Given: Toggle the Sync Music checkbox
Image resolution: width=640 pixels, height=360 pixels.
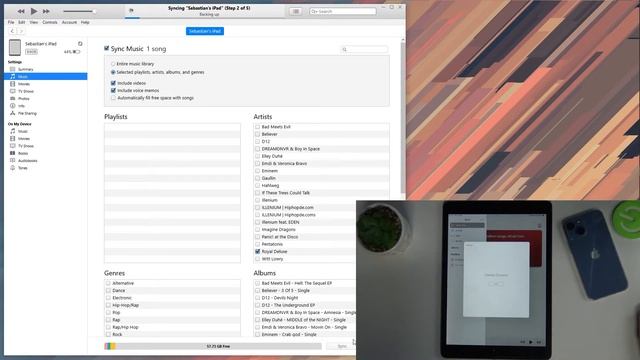Looking at the screenshot, I should pyautogui.click(x=107, y=49).
